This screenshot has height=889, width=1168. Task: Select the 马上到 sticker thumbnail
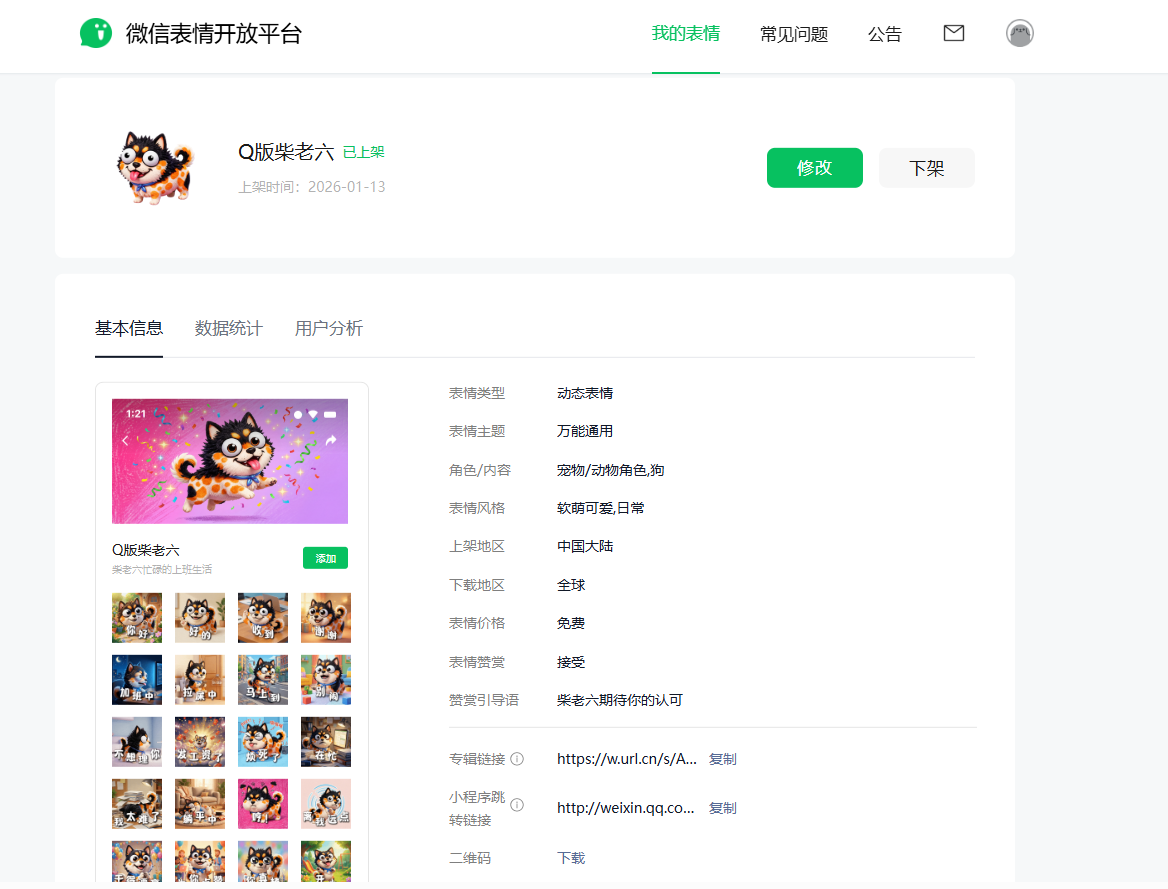(x=263, y=680)
